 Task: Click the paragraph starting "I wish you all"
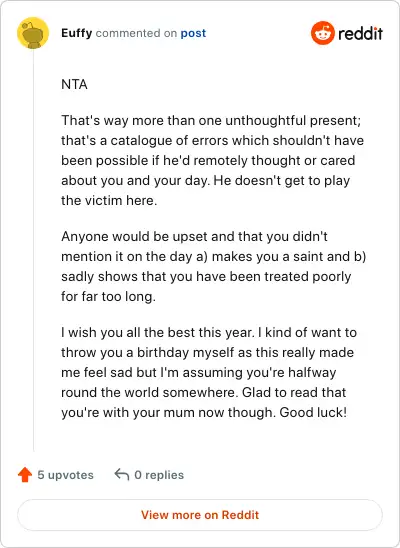[x=209, y=372]
